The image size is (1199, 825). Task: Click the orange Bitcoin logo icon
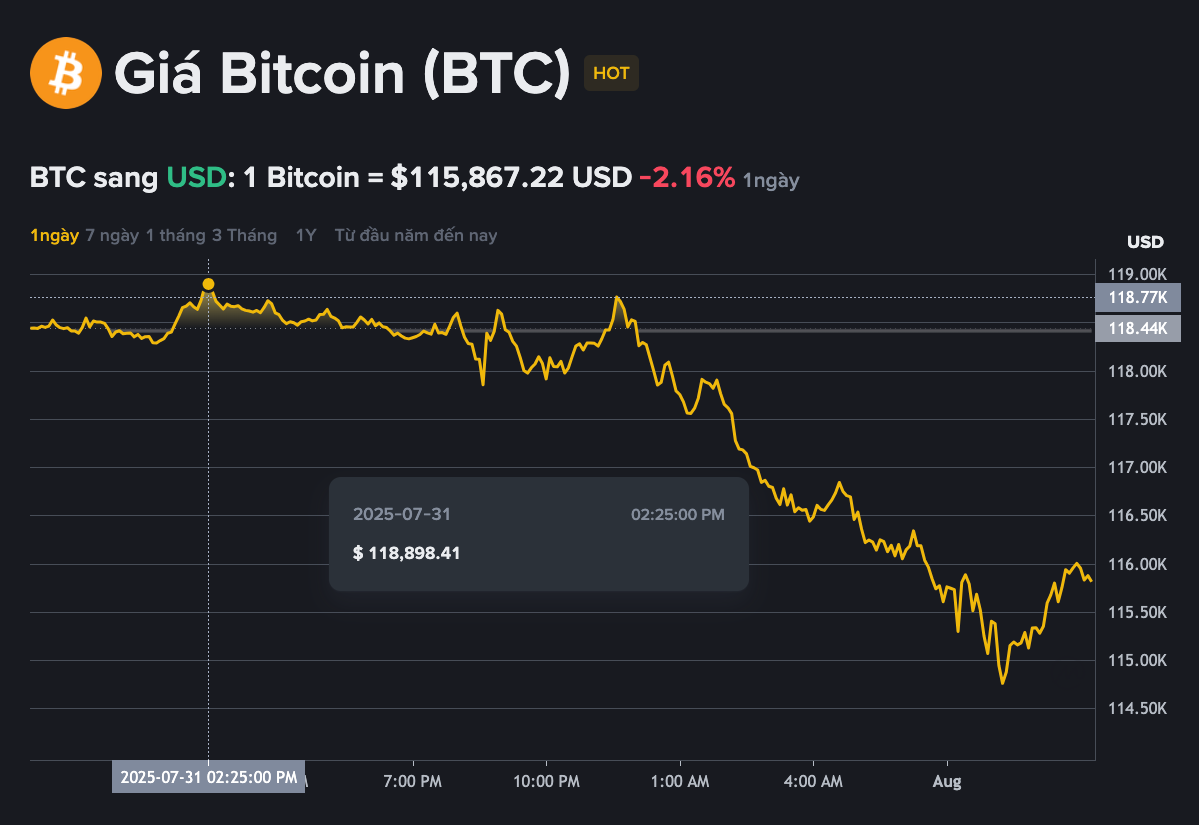pos(64,73)
